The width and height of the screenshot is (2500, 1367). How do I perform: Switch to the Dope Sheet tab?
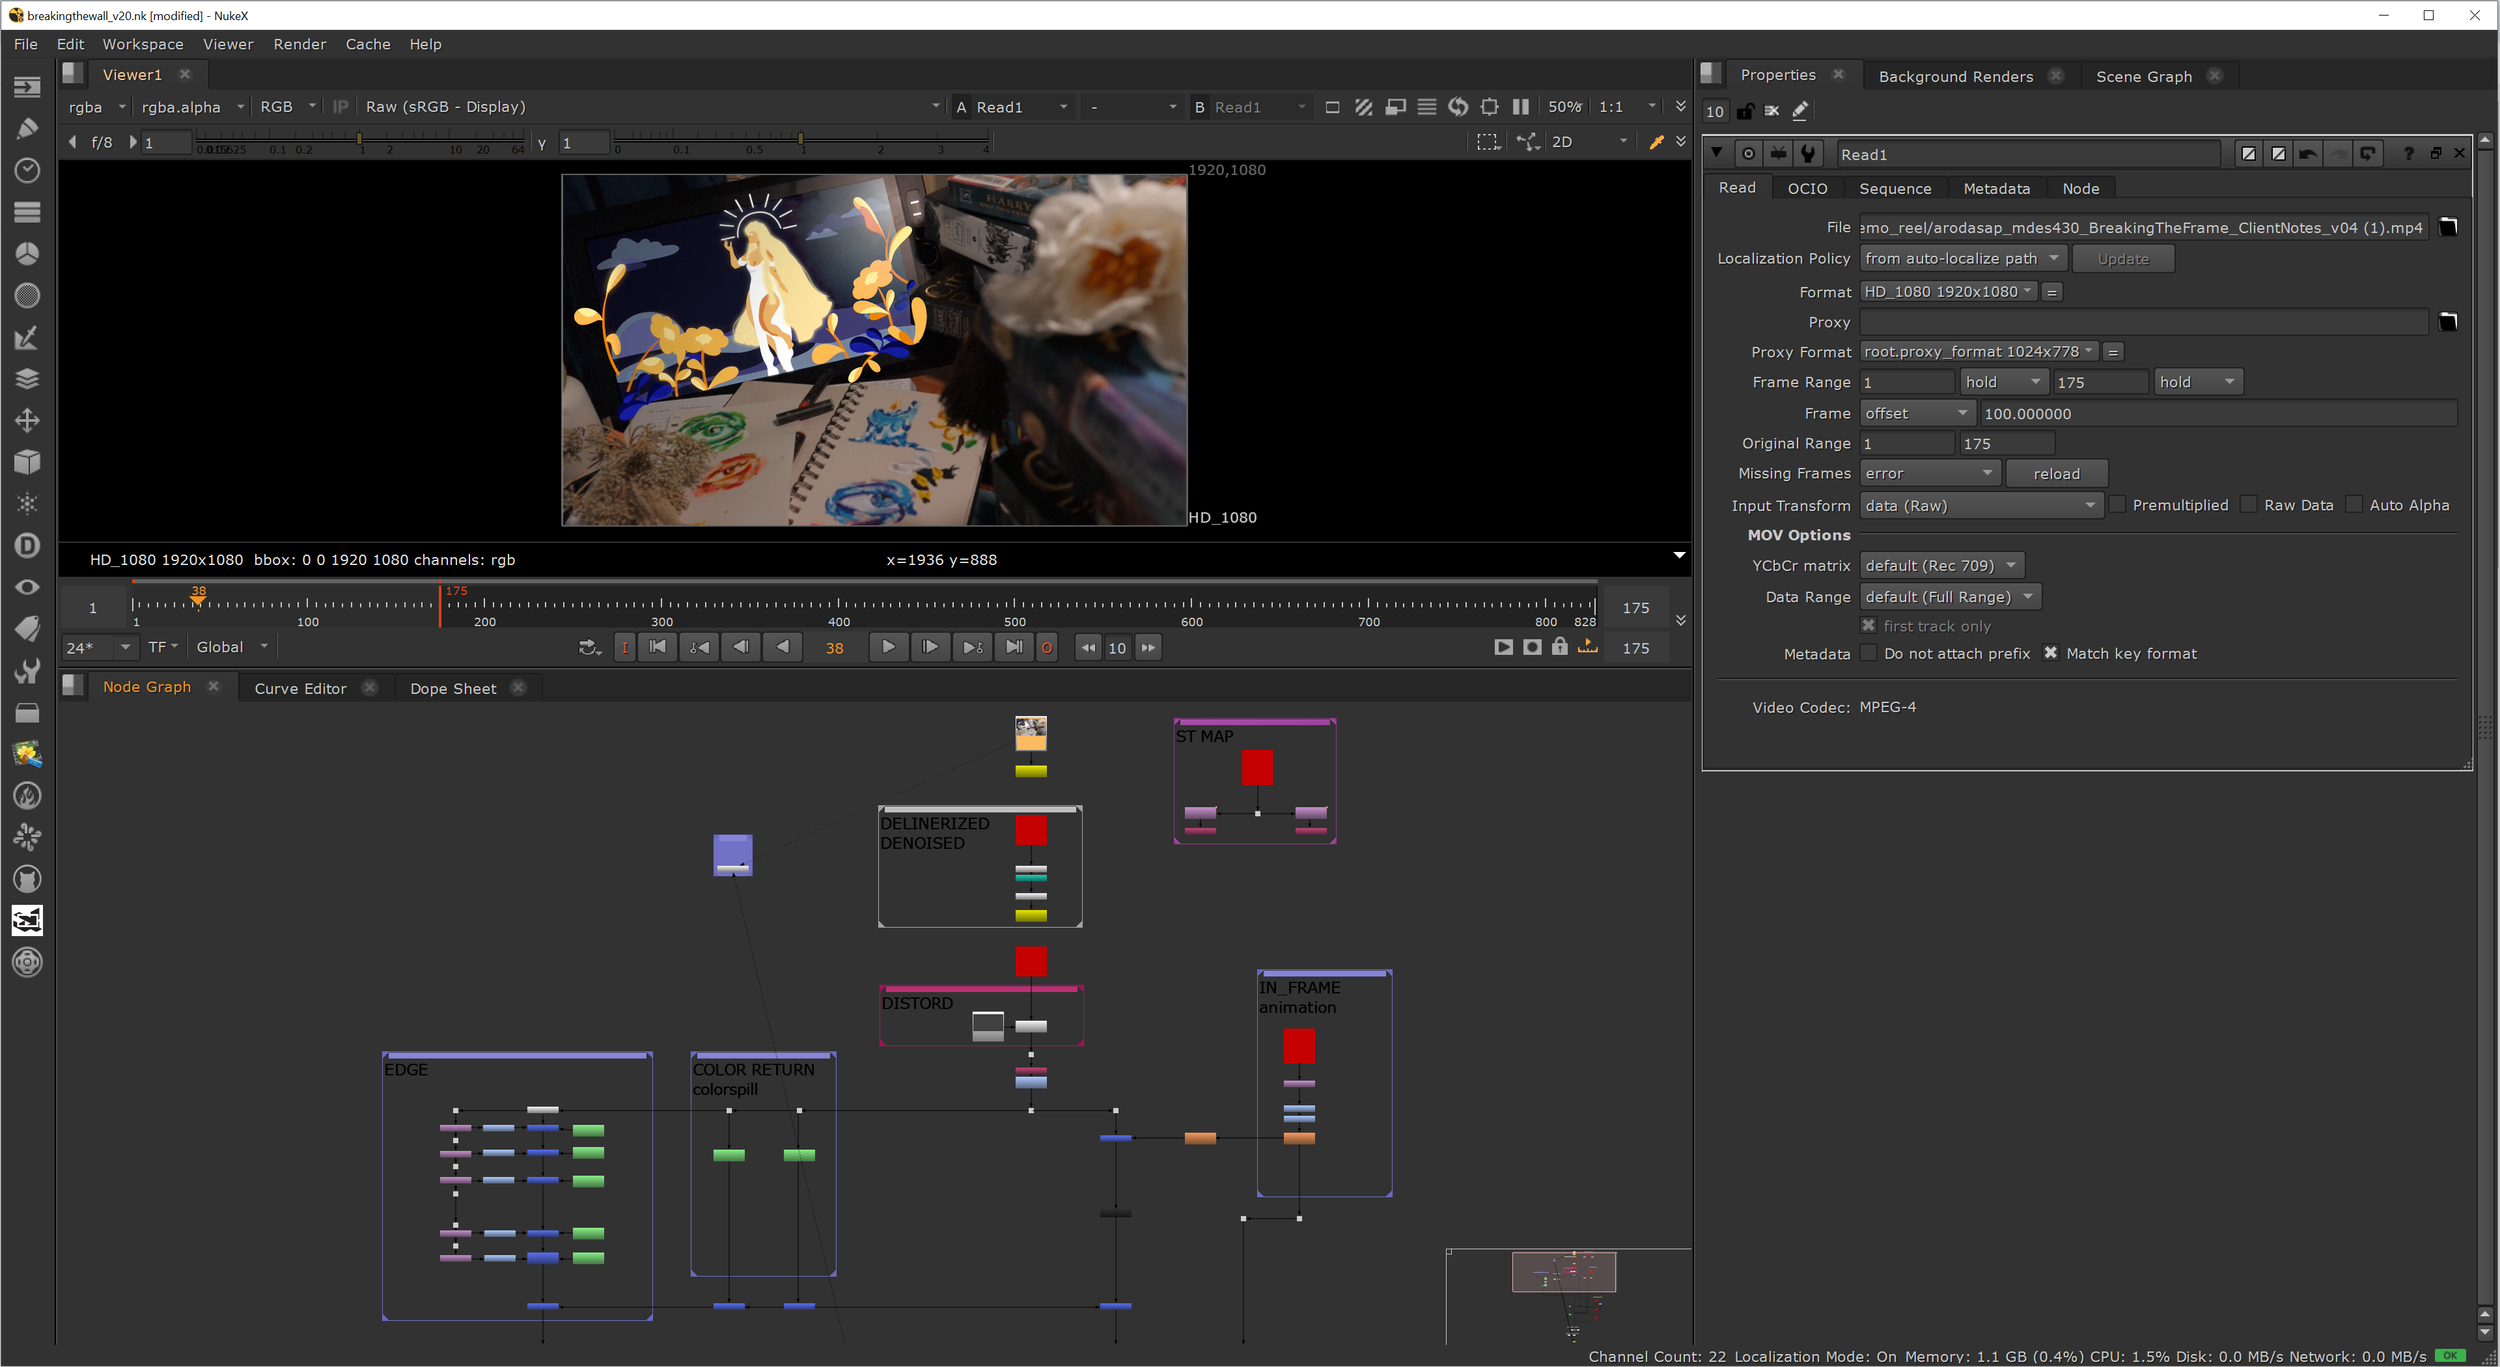coord(453,688)
